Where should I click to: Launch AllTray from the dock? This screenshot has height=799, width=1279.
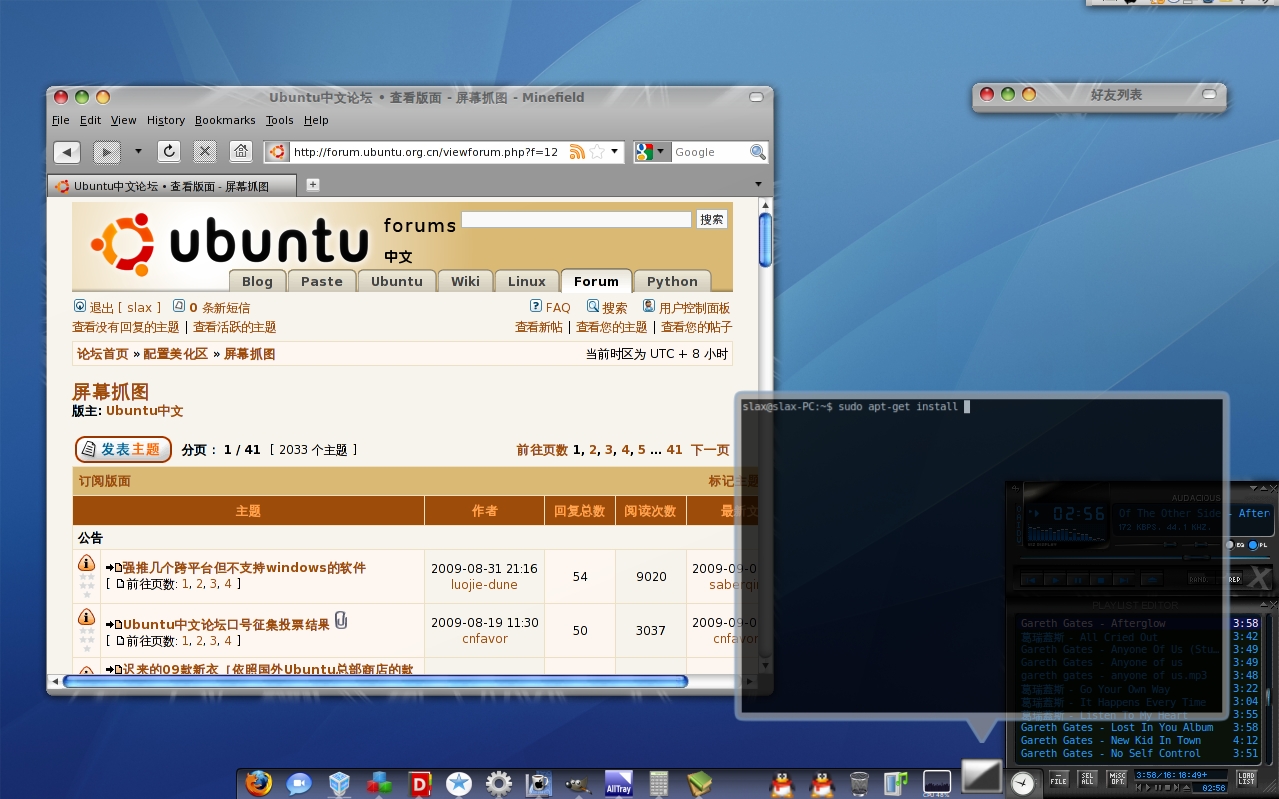619,783
